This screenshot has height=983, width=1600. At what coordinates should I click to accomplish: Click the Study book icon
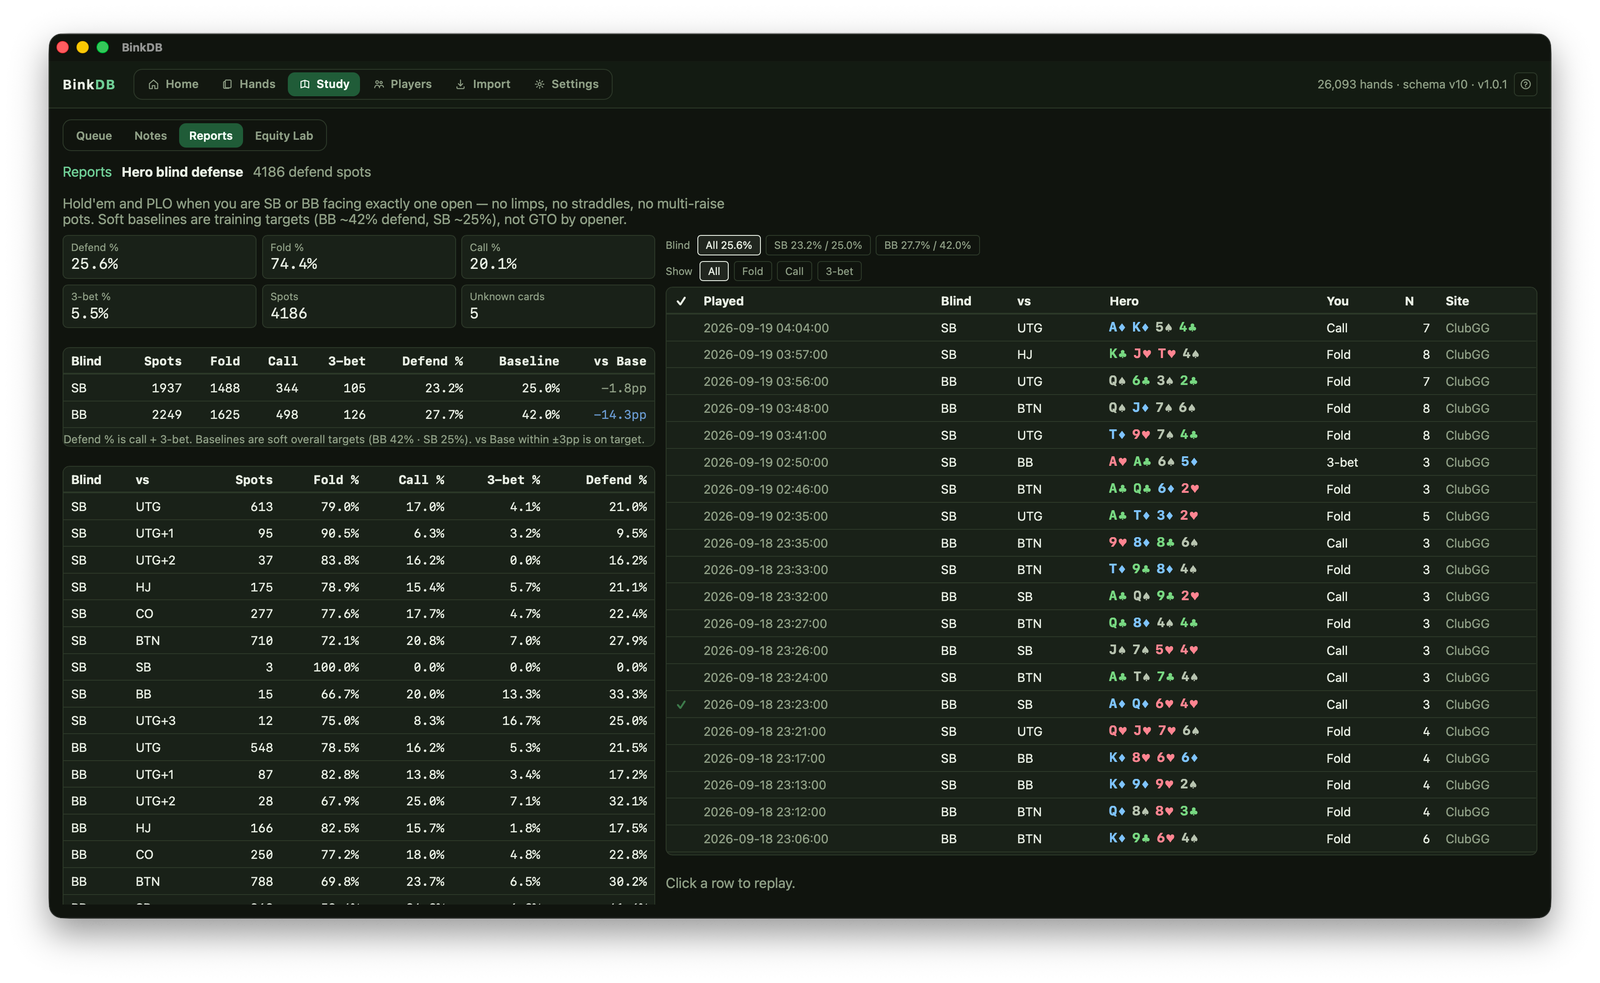(x=305, y=85)
